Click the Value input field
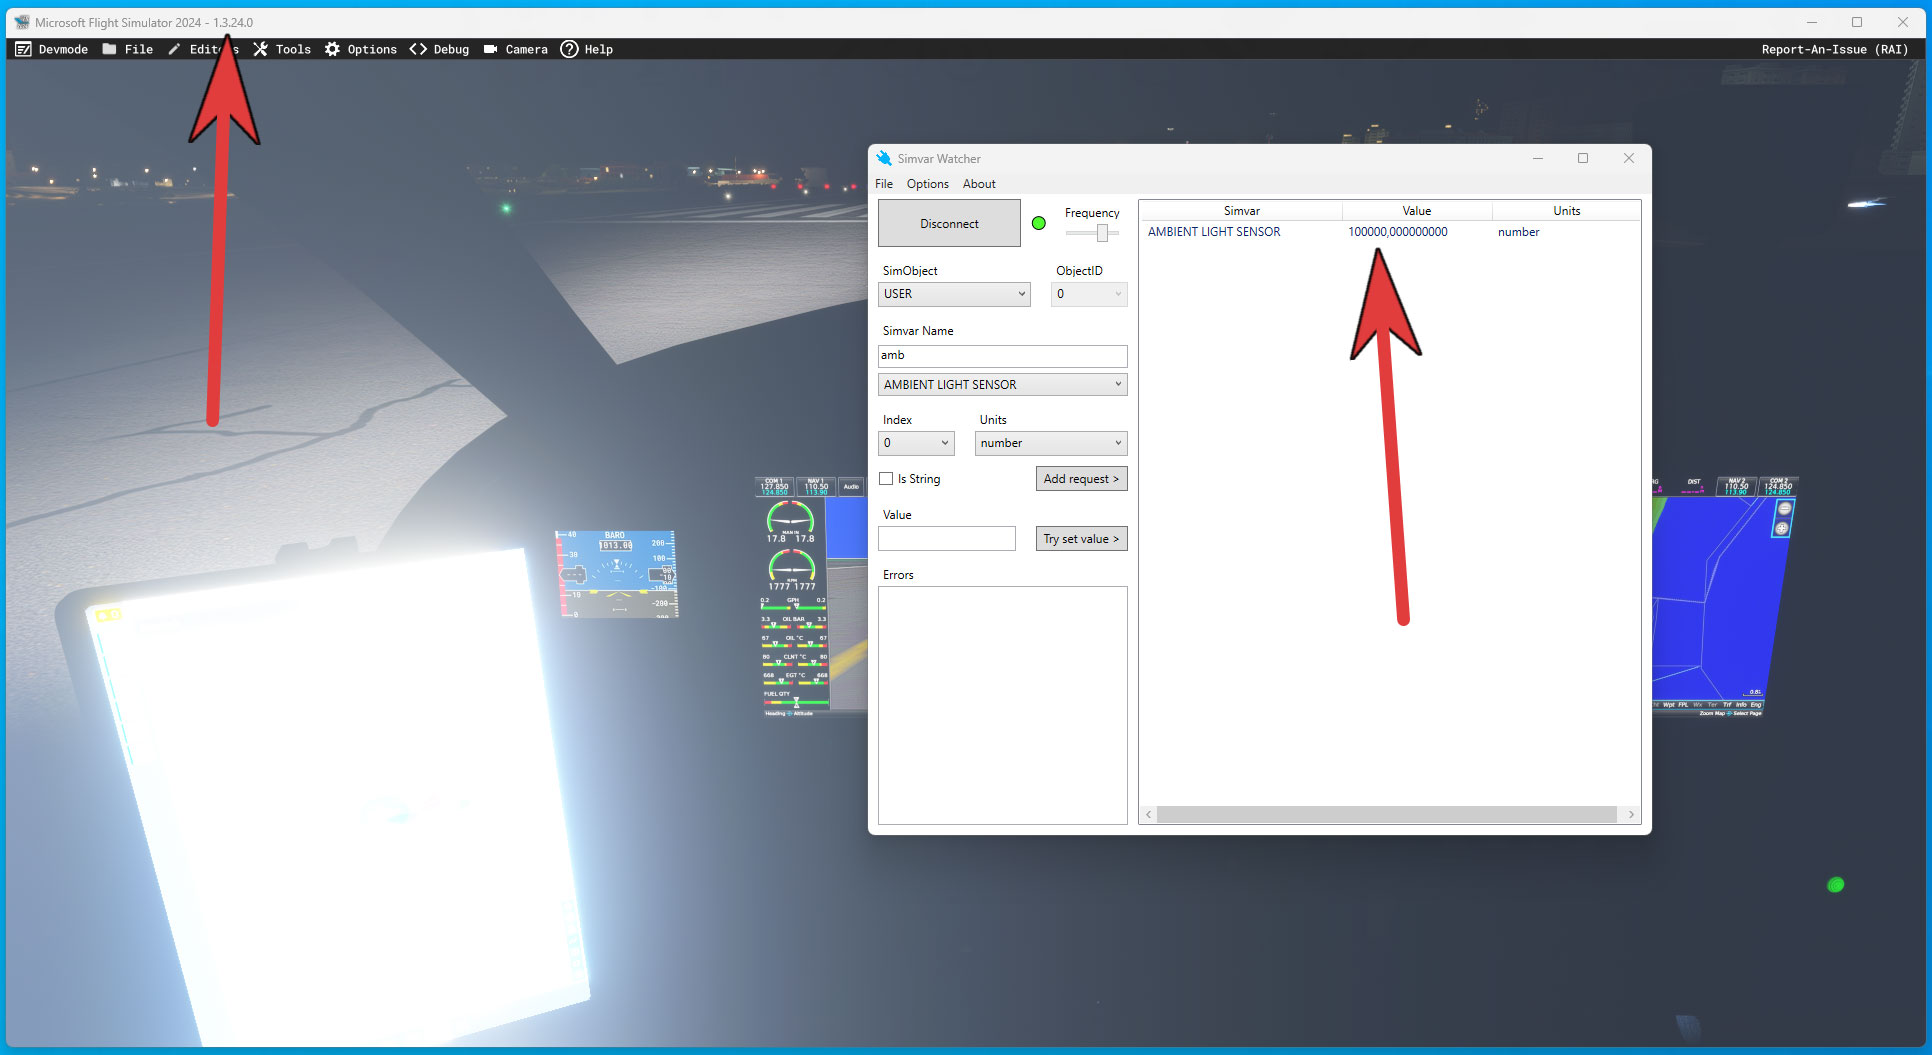The image size is (1932, 1055). coord(947,539)
